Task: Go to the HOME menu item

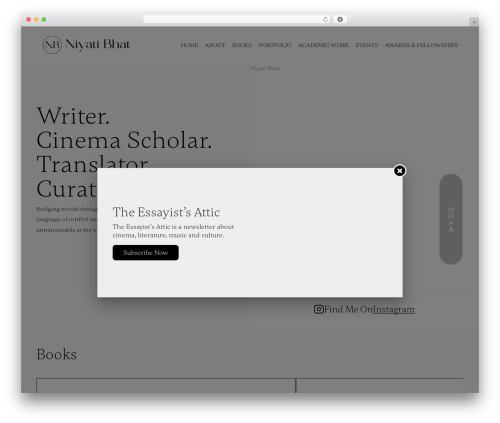Action: click(189, 45)
